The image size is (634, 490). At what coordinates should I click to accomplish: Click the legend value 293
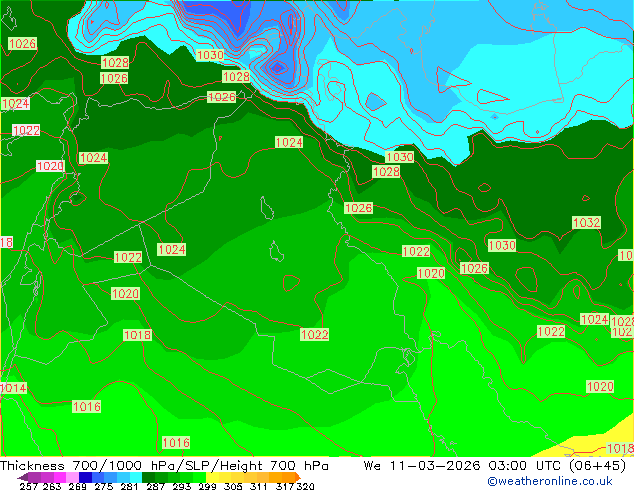(x=182, y=486)
